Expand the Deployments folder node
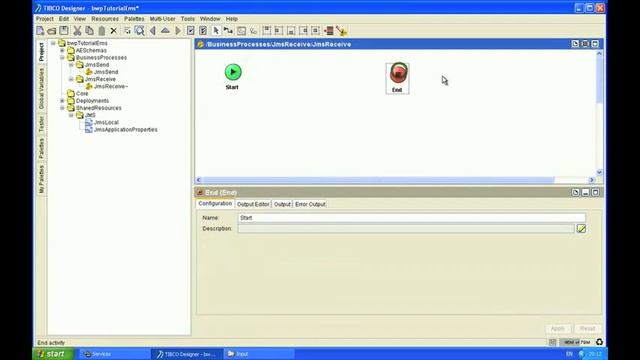 pyautogui.click(x=62, y=101)
